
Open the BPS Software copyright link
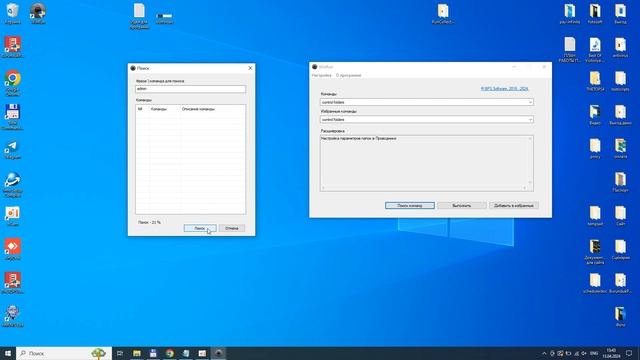pos(504,89)
